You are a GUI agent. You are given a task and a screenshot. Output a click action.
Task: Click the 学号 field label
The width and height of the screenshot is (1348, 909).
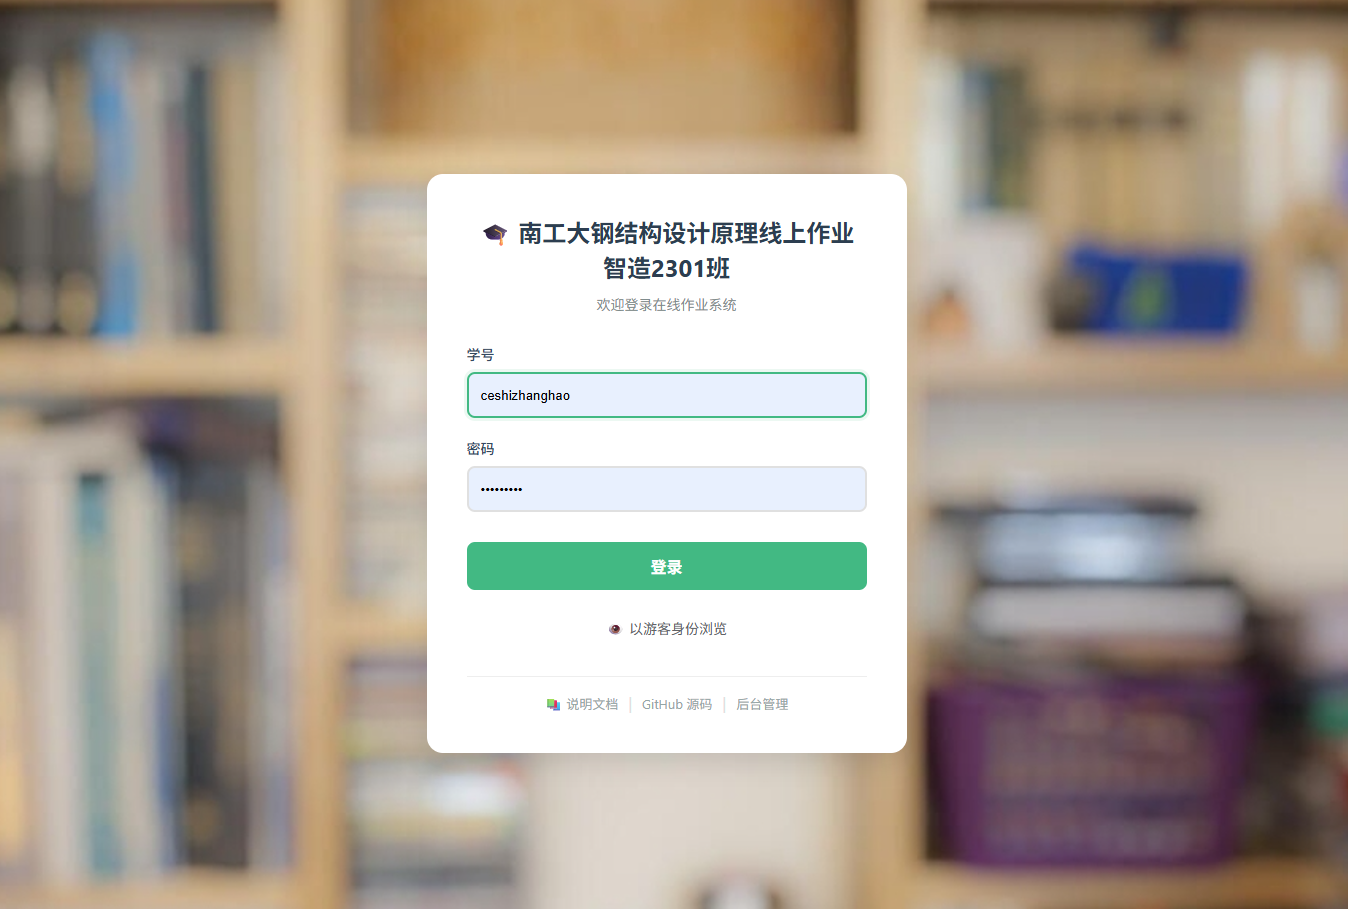(480, 355)
